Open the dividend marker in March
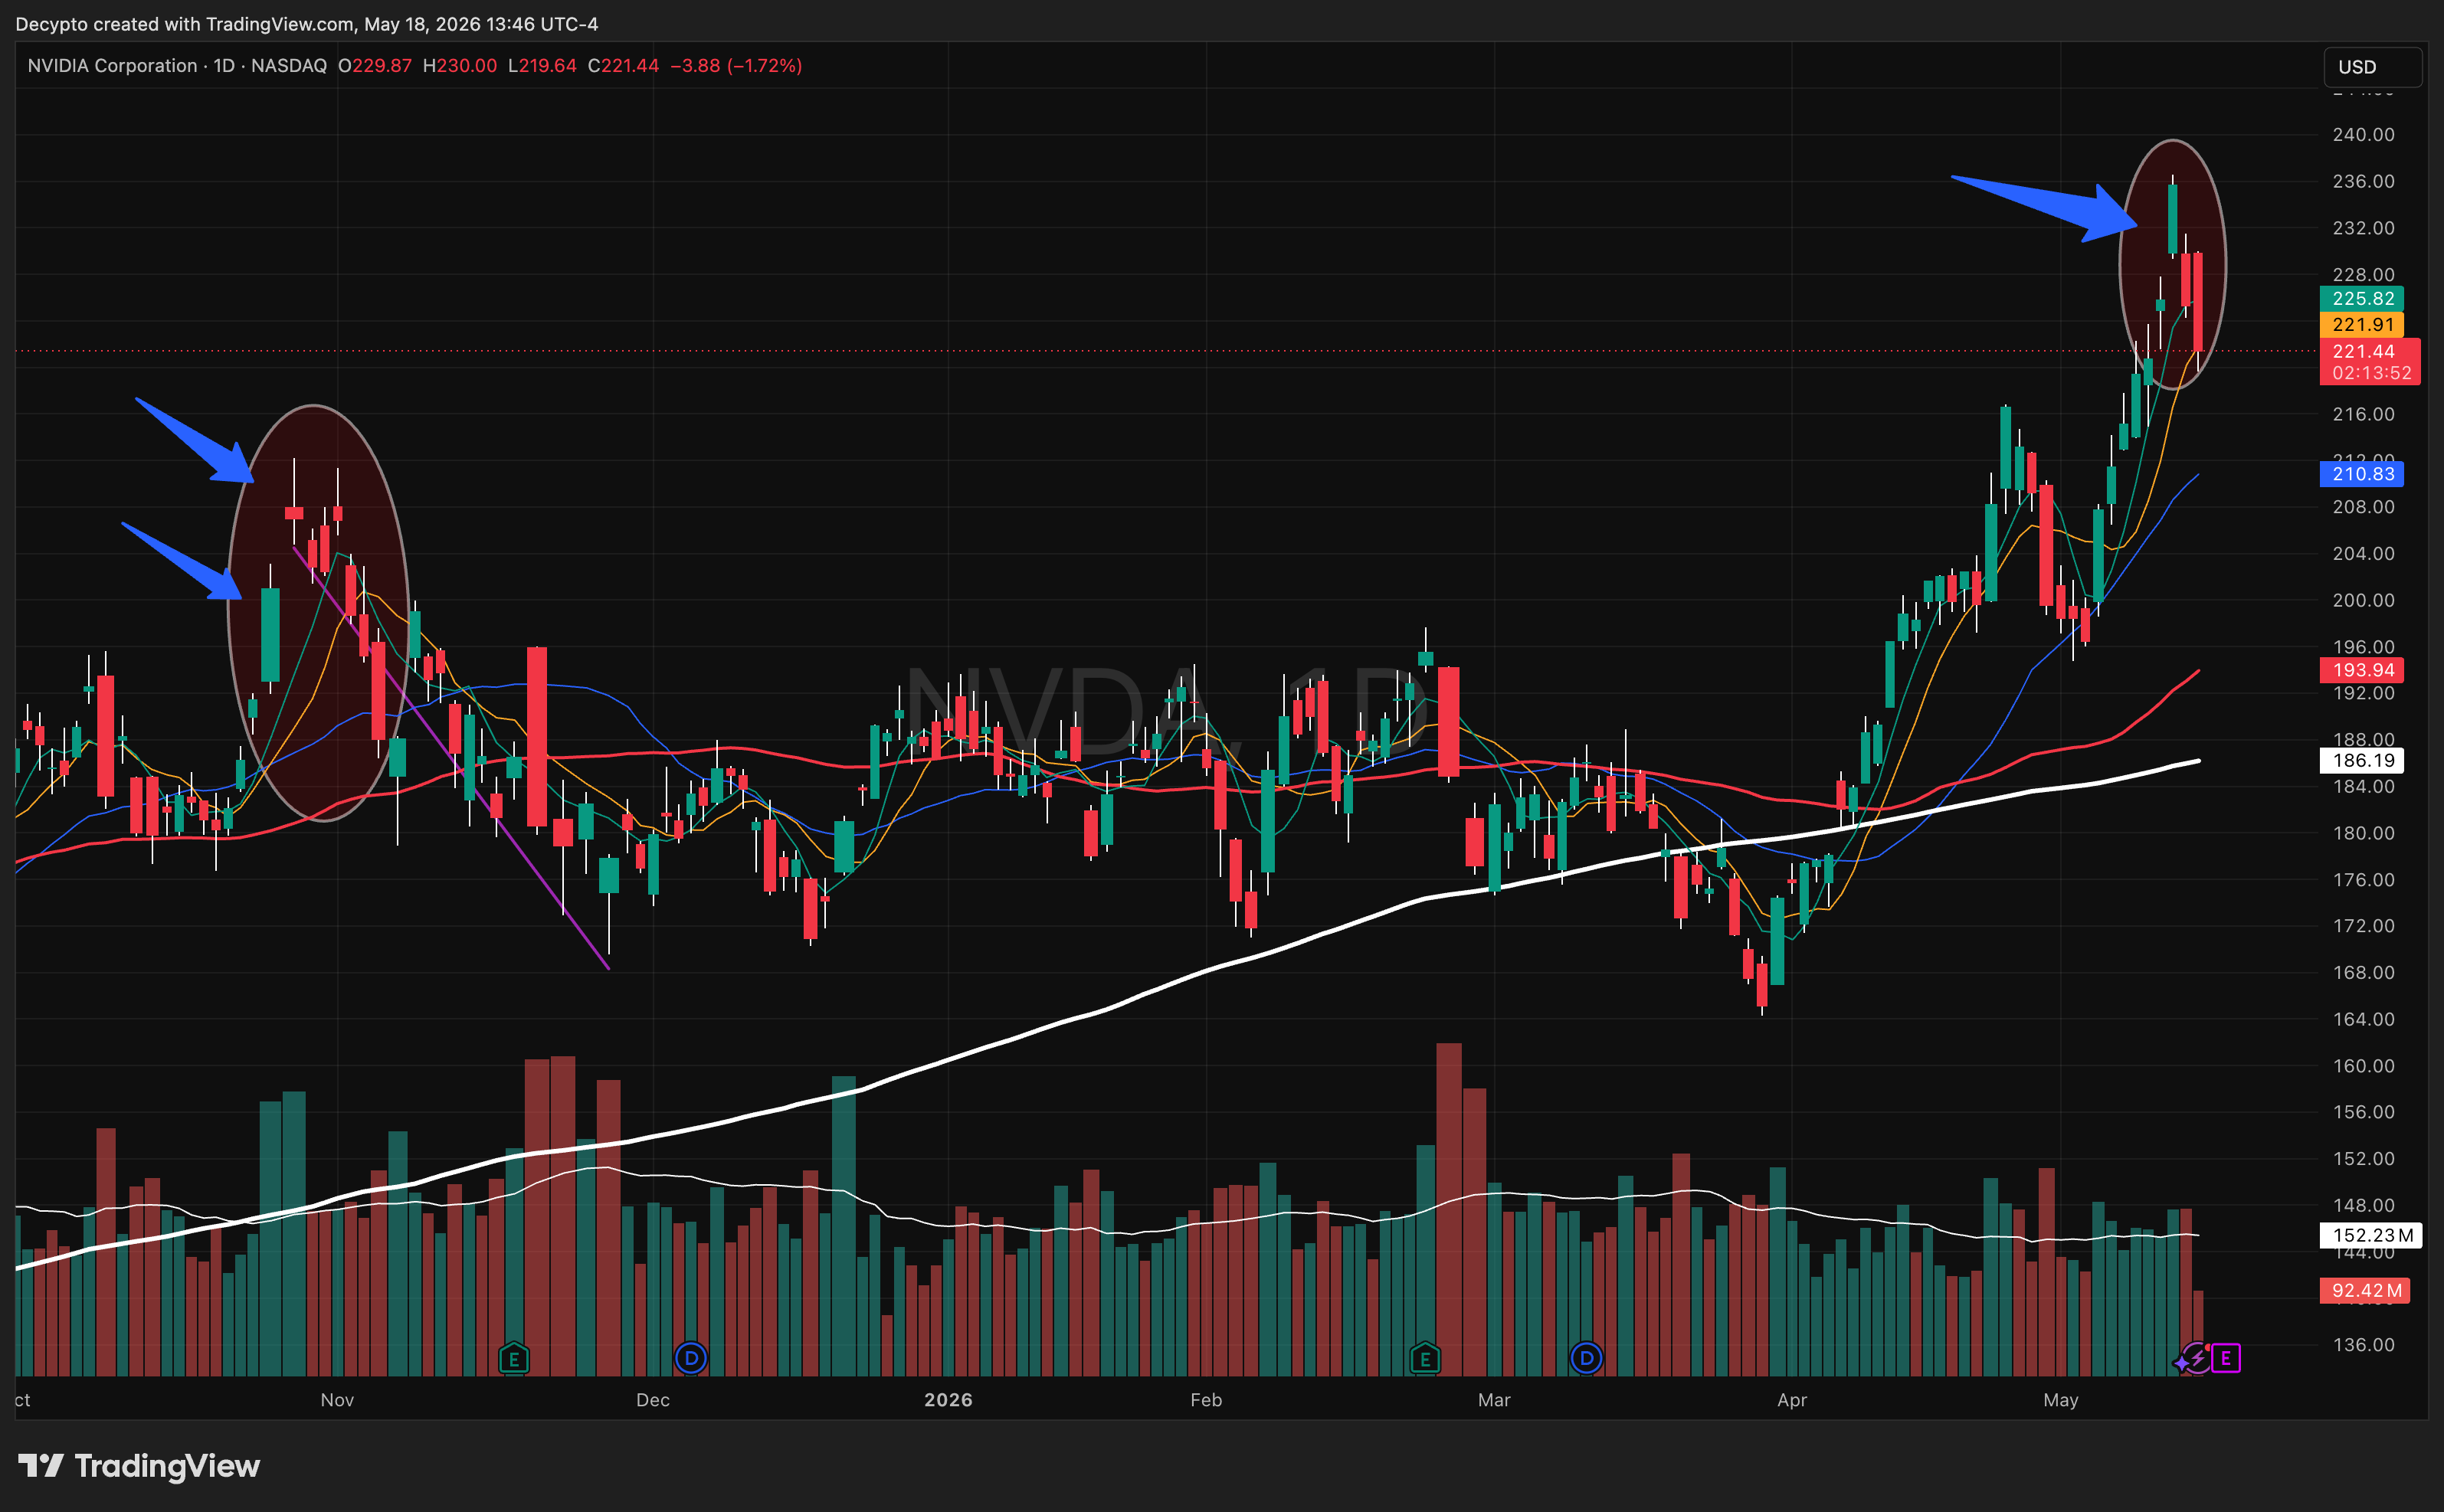 tap(1586, 1358)
